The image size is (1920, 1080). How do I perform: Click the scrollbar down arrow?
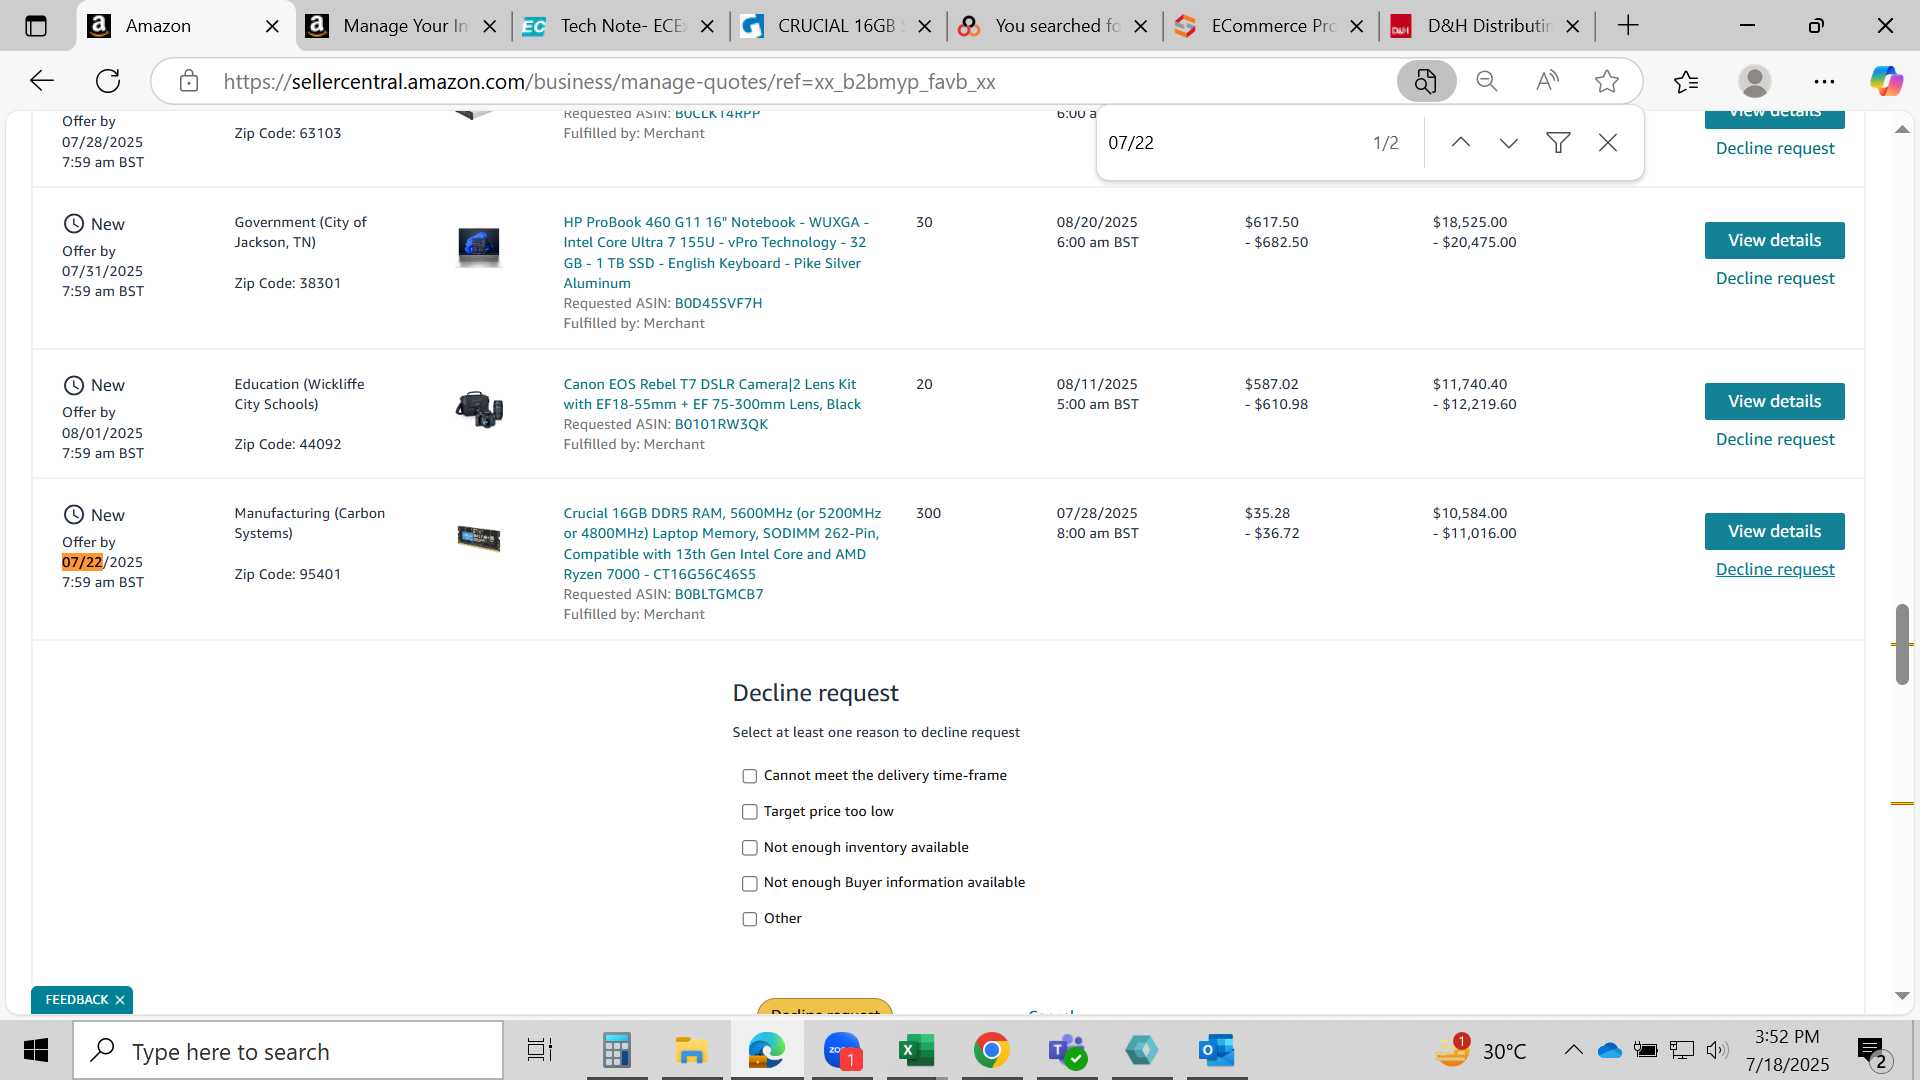pos(1902,996)
